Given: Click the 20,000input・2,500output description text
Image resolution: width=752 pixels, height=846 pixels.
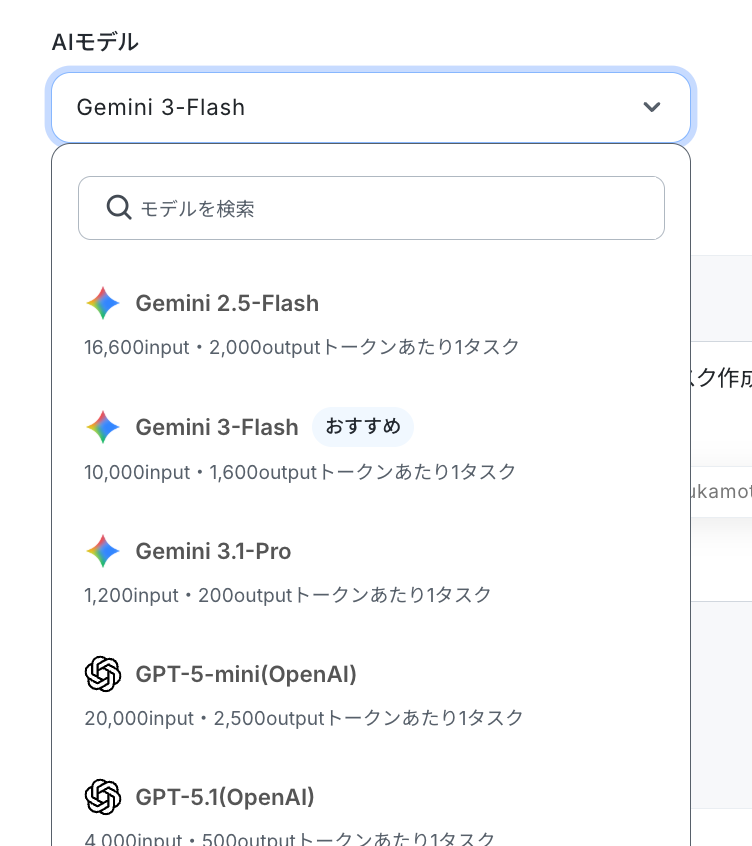Looking at the screenshot, I should coord(304,718).
